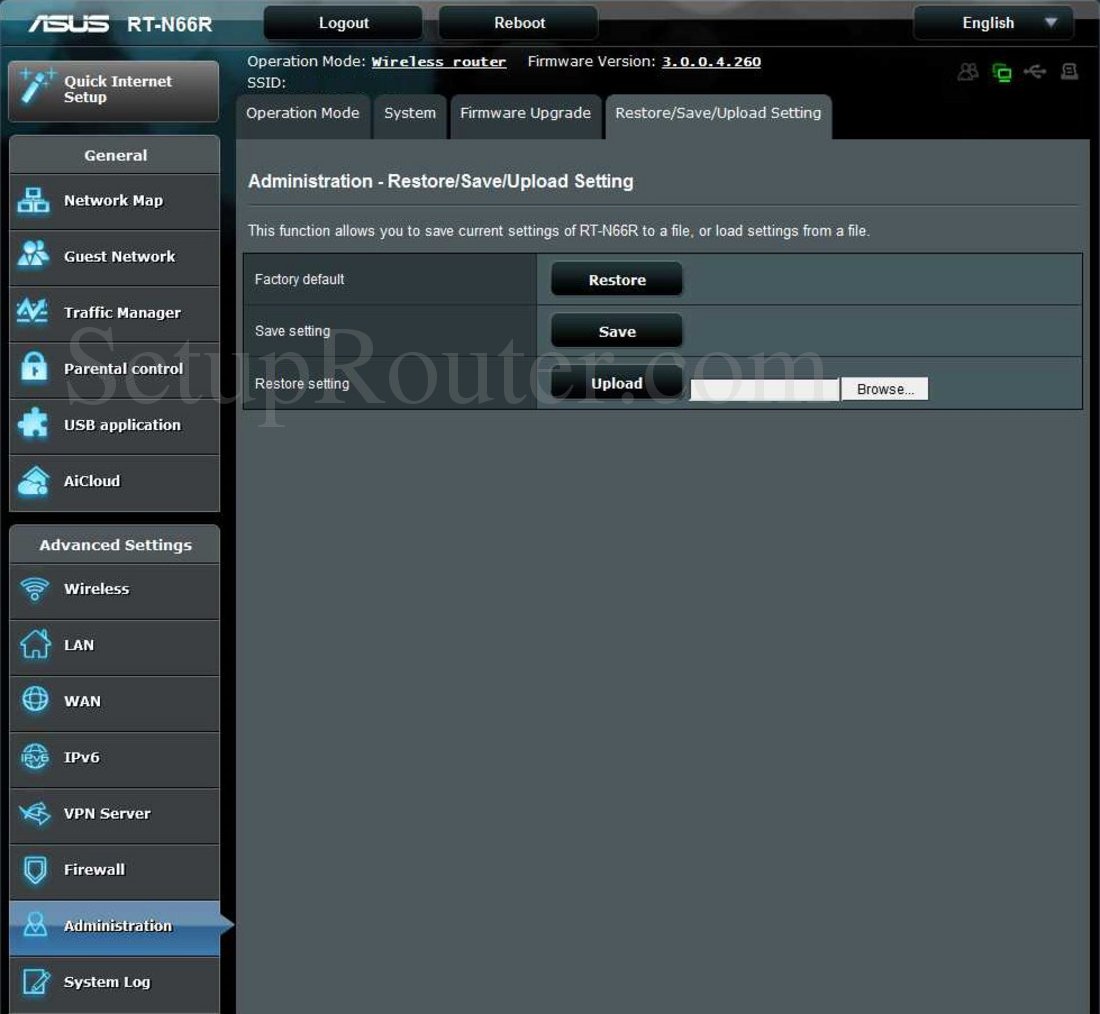Click the 'Factory default' row label
Screen dimensions: 1100x1014
click(x=300, y=279)
